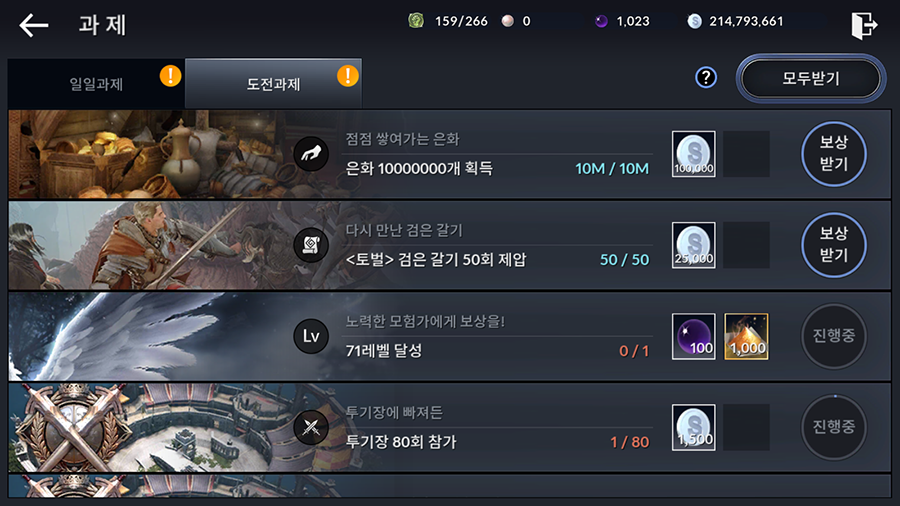Viewport: 900px width, 506px height.
Task: View the 100,000 silver reward item
Action: [694, 154]
